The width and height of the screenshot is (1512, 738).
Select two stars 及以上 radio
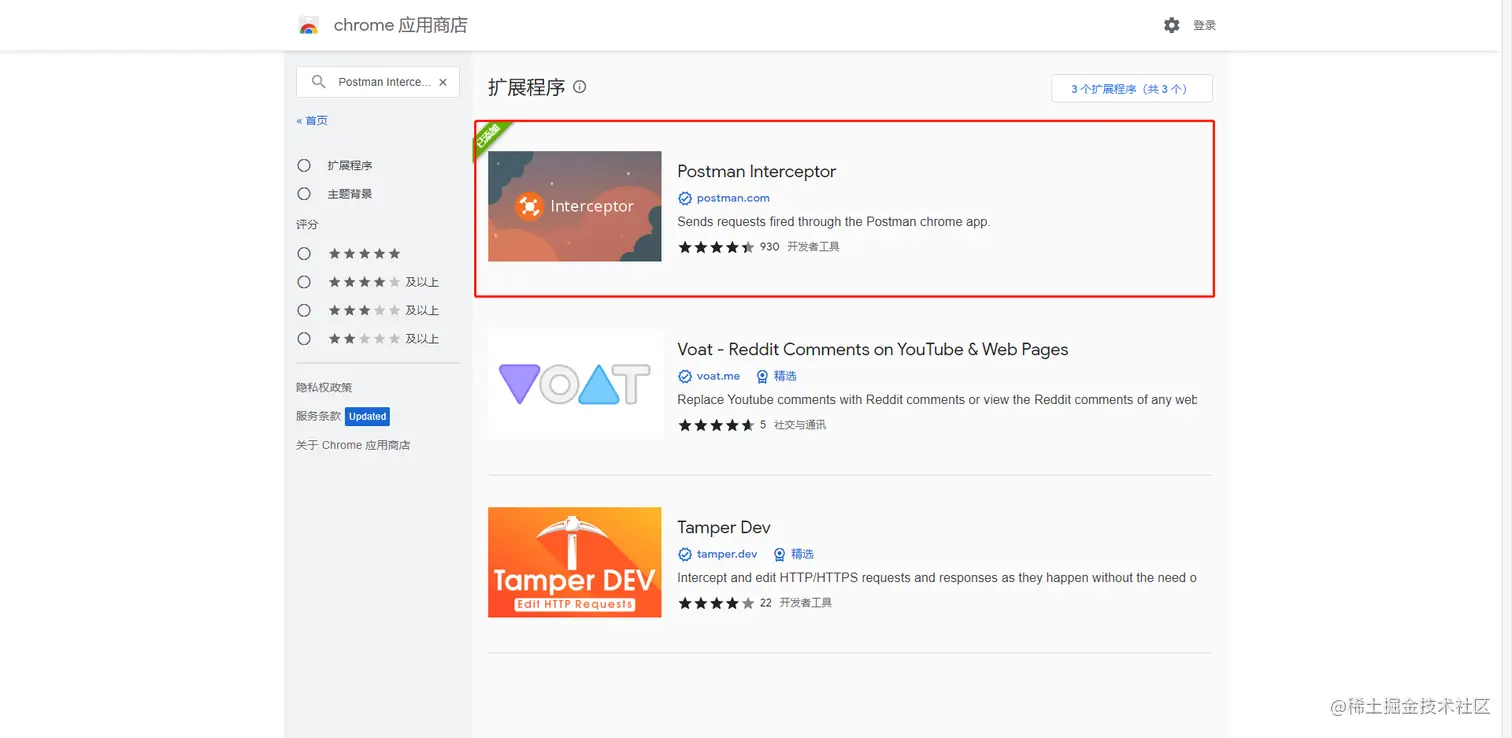click(x=304, y=339)
